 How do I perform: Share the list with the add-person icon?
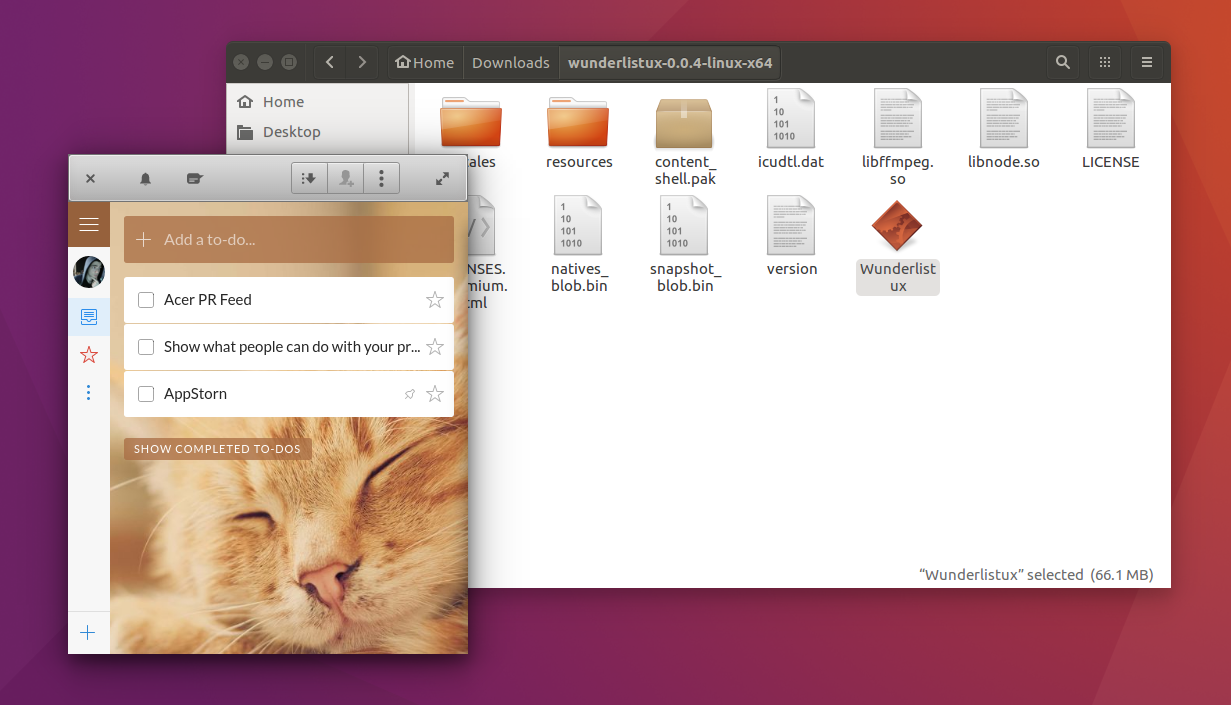(x=346, y=178)
